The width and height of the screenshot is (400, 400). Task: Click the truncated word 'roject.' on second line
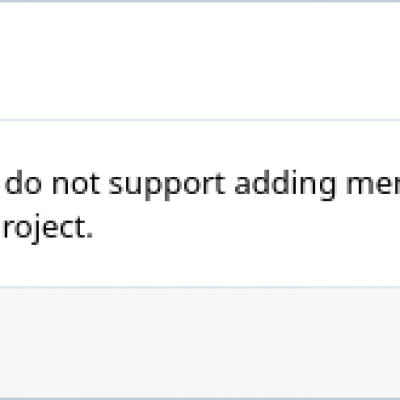coord(47,228)
